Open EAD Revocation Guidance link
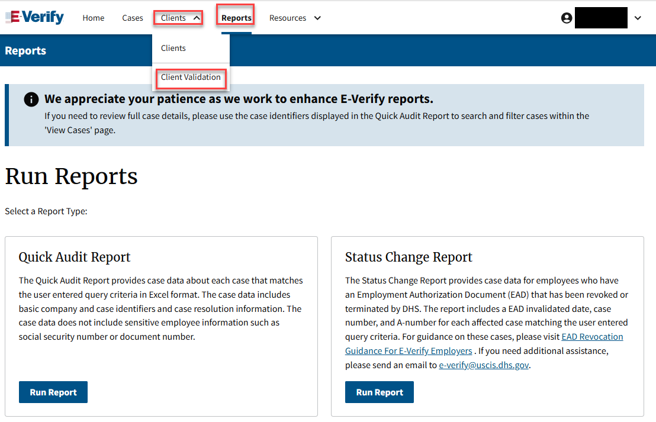Screen dimensions: 656x422 (484, 344)
